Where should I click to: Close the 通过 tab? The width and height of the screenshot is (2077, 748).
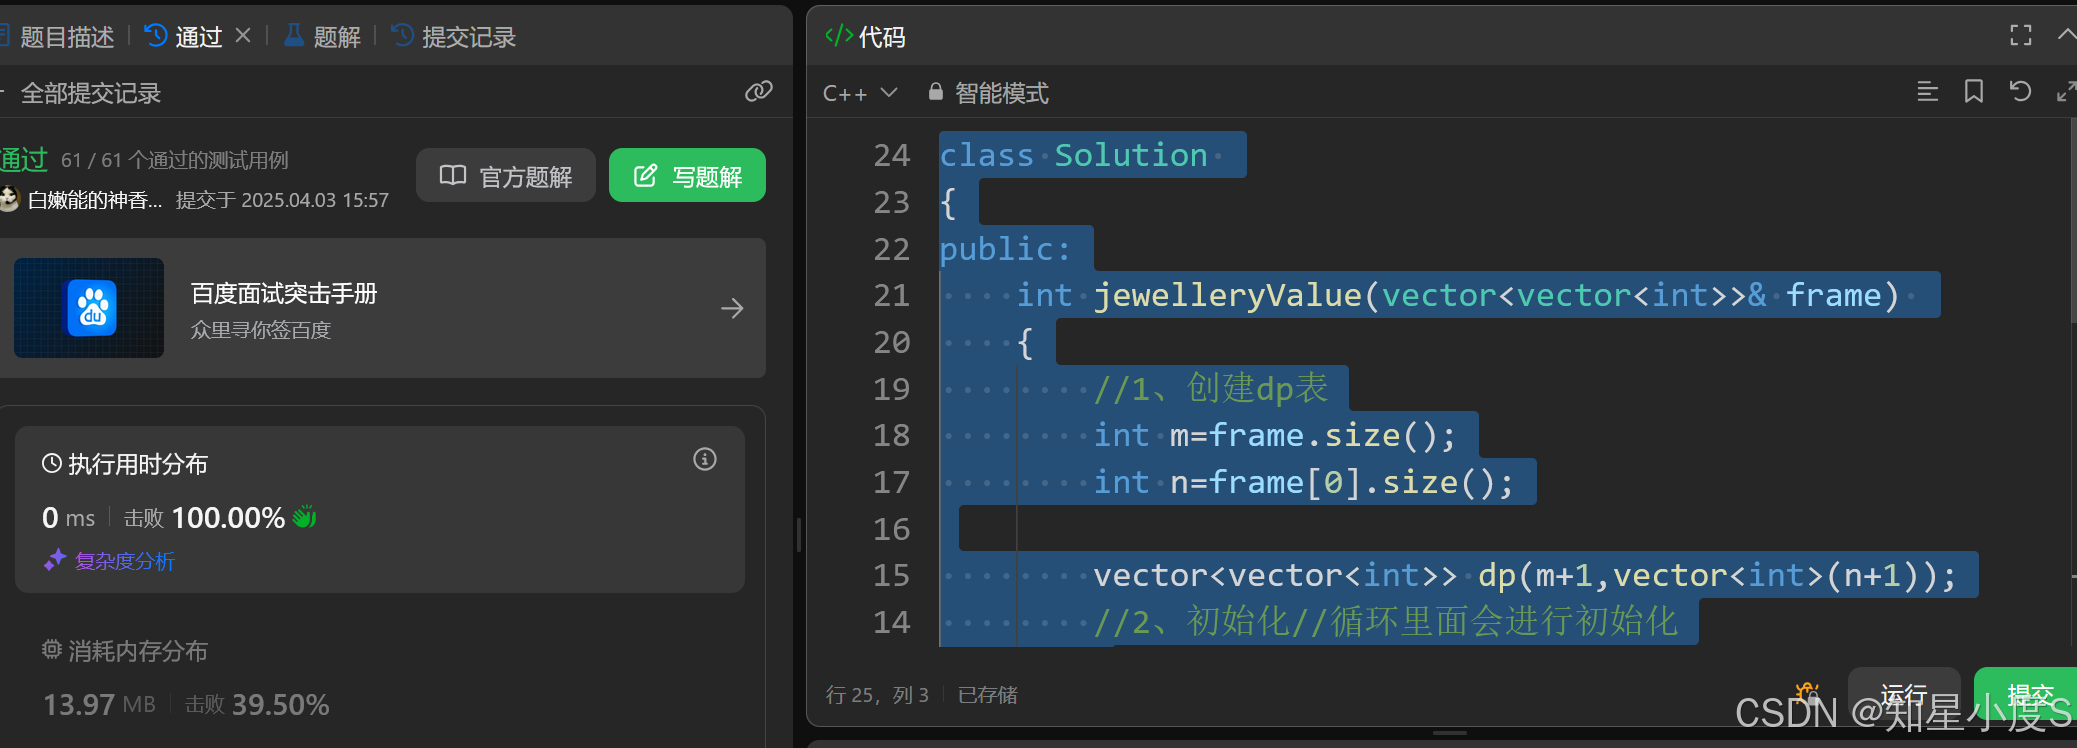point(243,36)
